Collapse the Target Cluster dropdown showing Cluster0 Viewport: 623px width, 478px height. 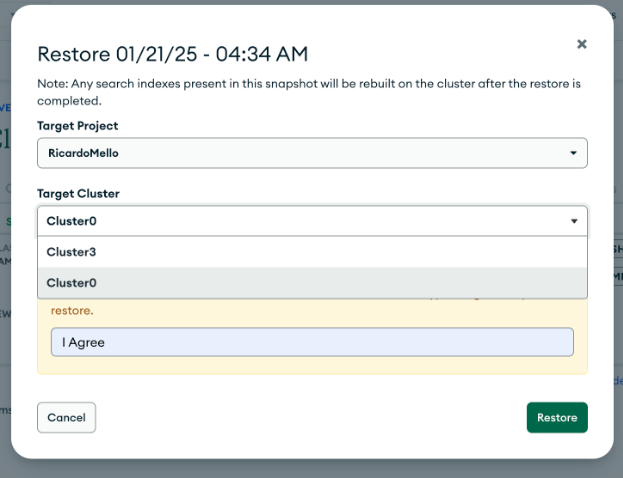(x=300, y=221)
